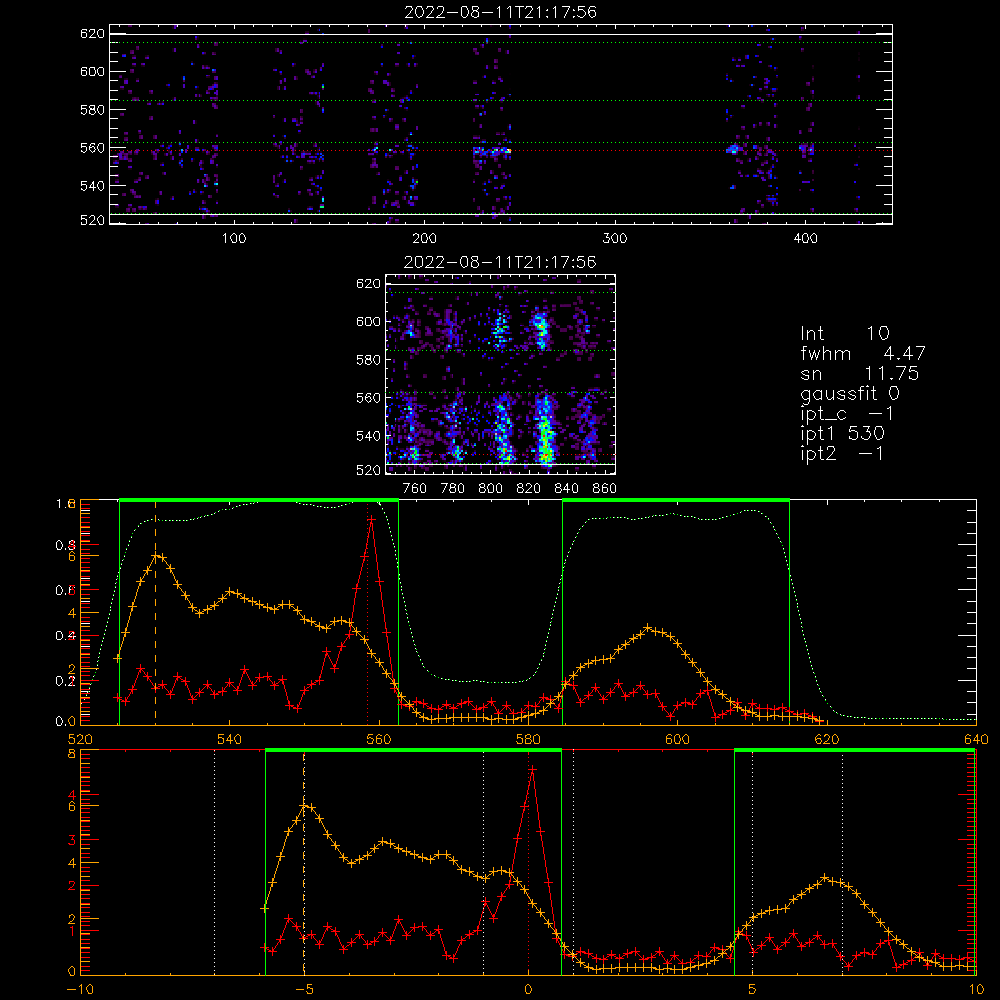Click x-axis label 600 on third plot
Viewport: 1000px width, 1000px height.
[x=677, y=739]
